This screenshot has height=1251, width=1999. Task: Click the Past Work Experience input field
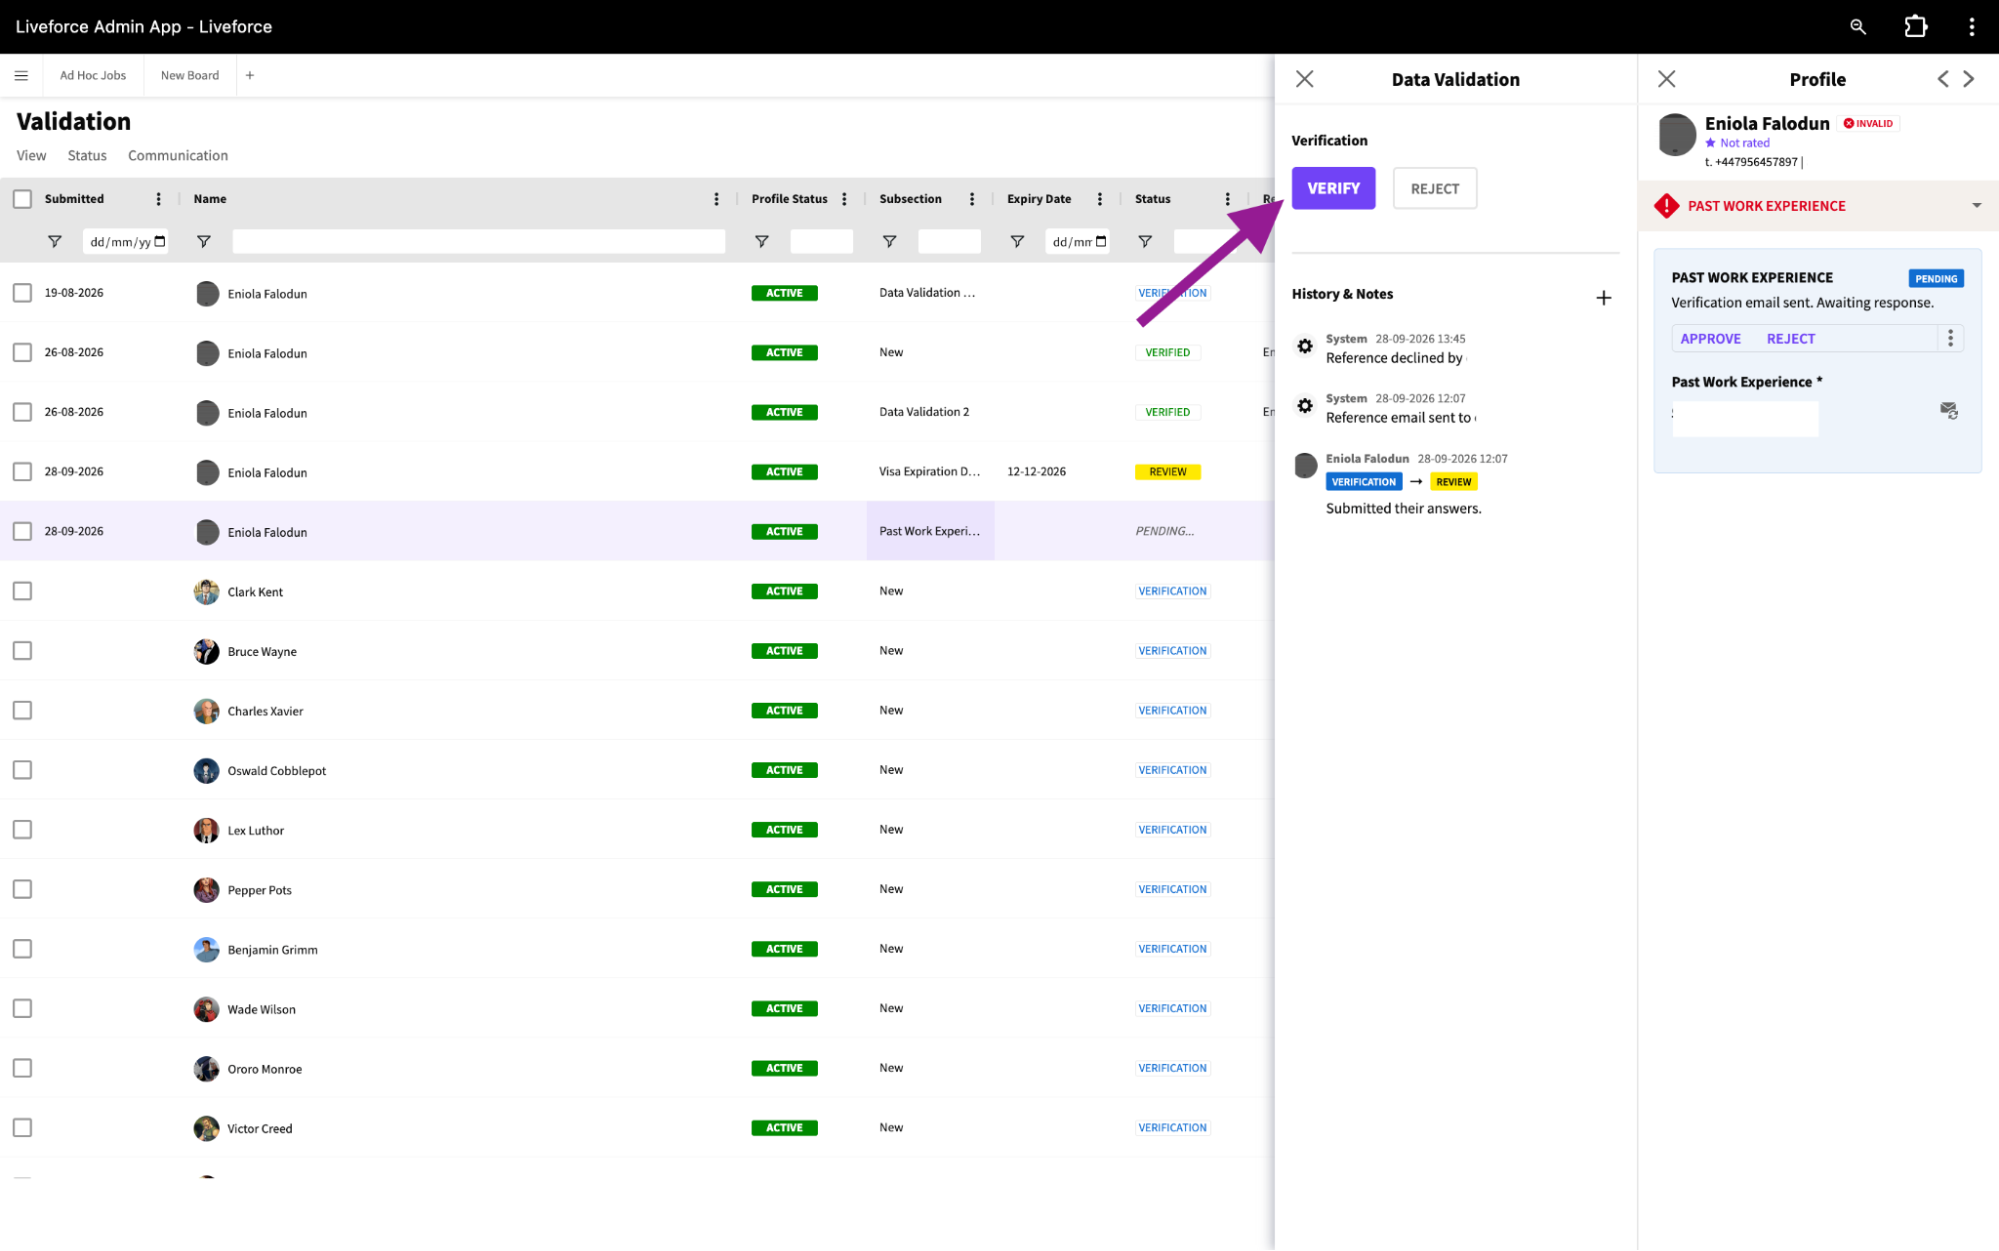(x=1745, y=418)
